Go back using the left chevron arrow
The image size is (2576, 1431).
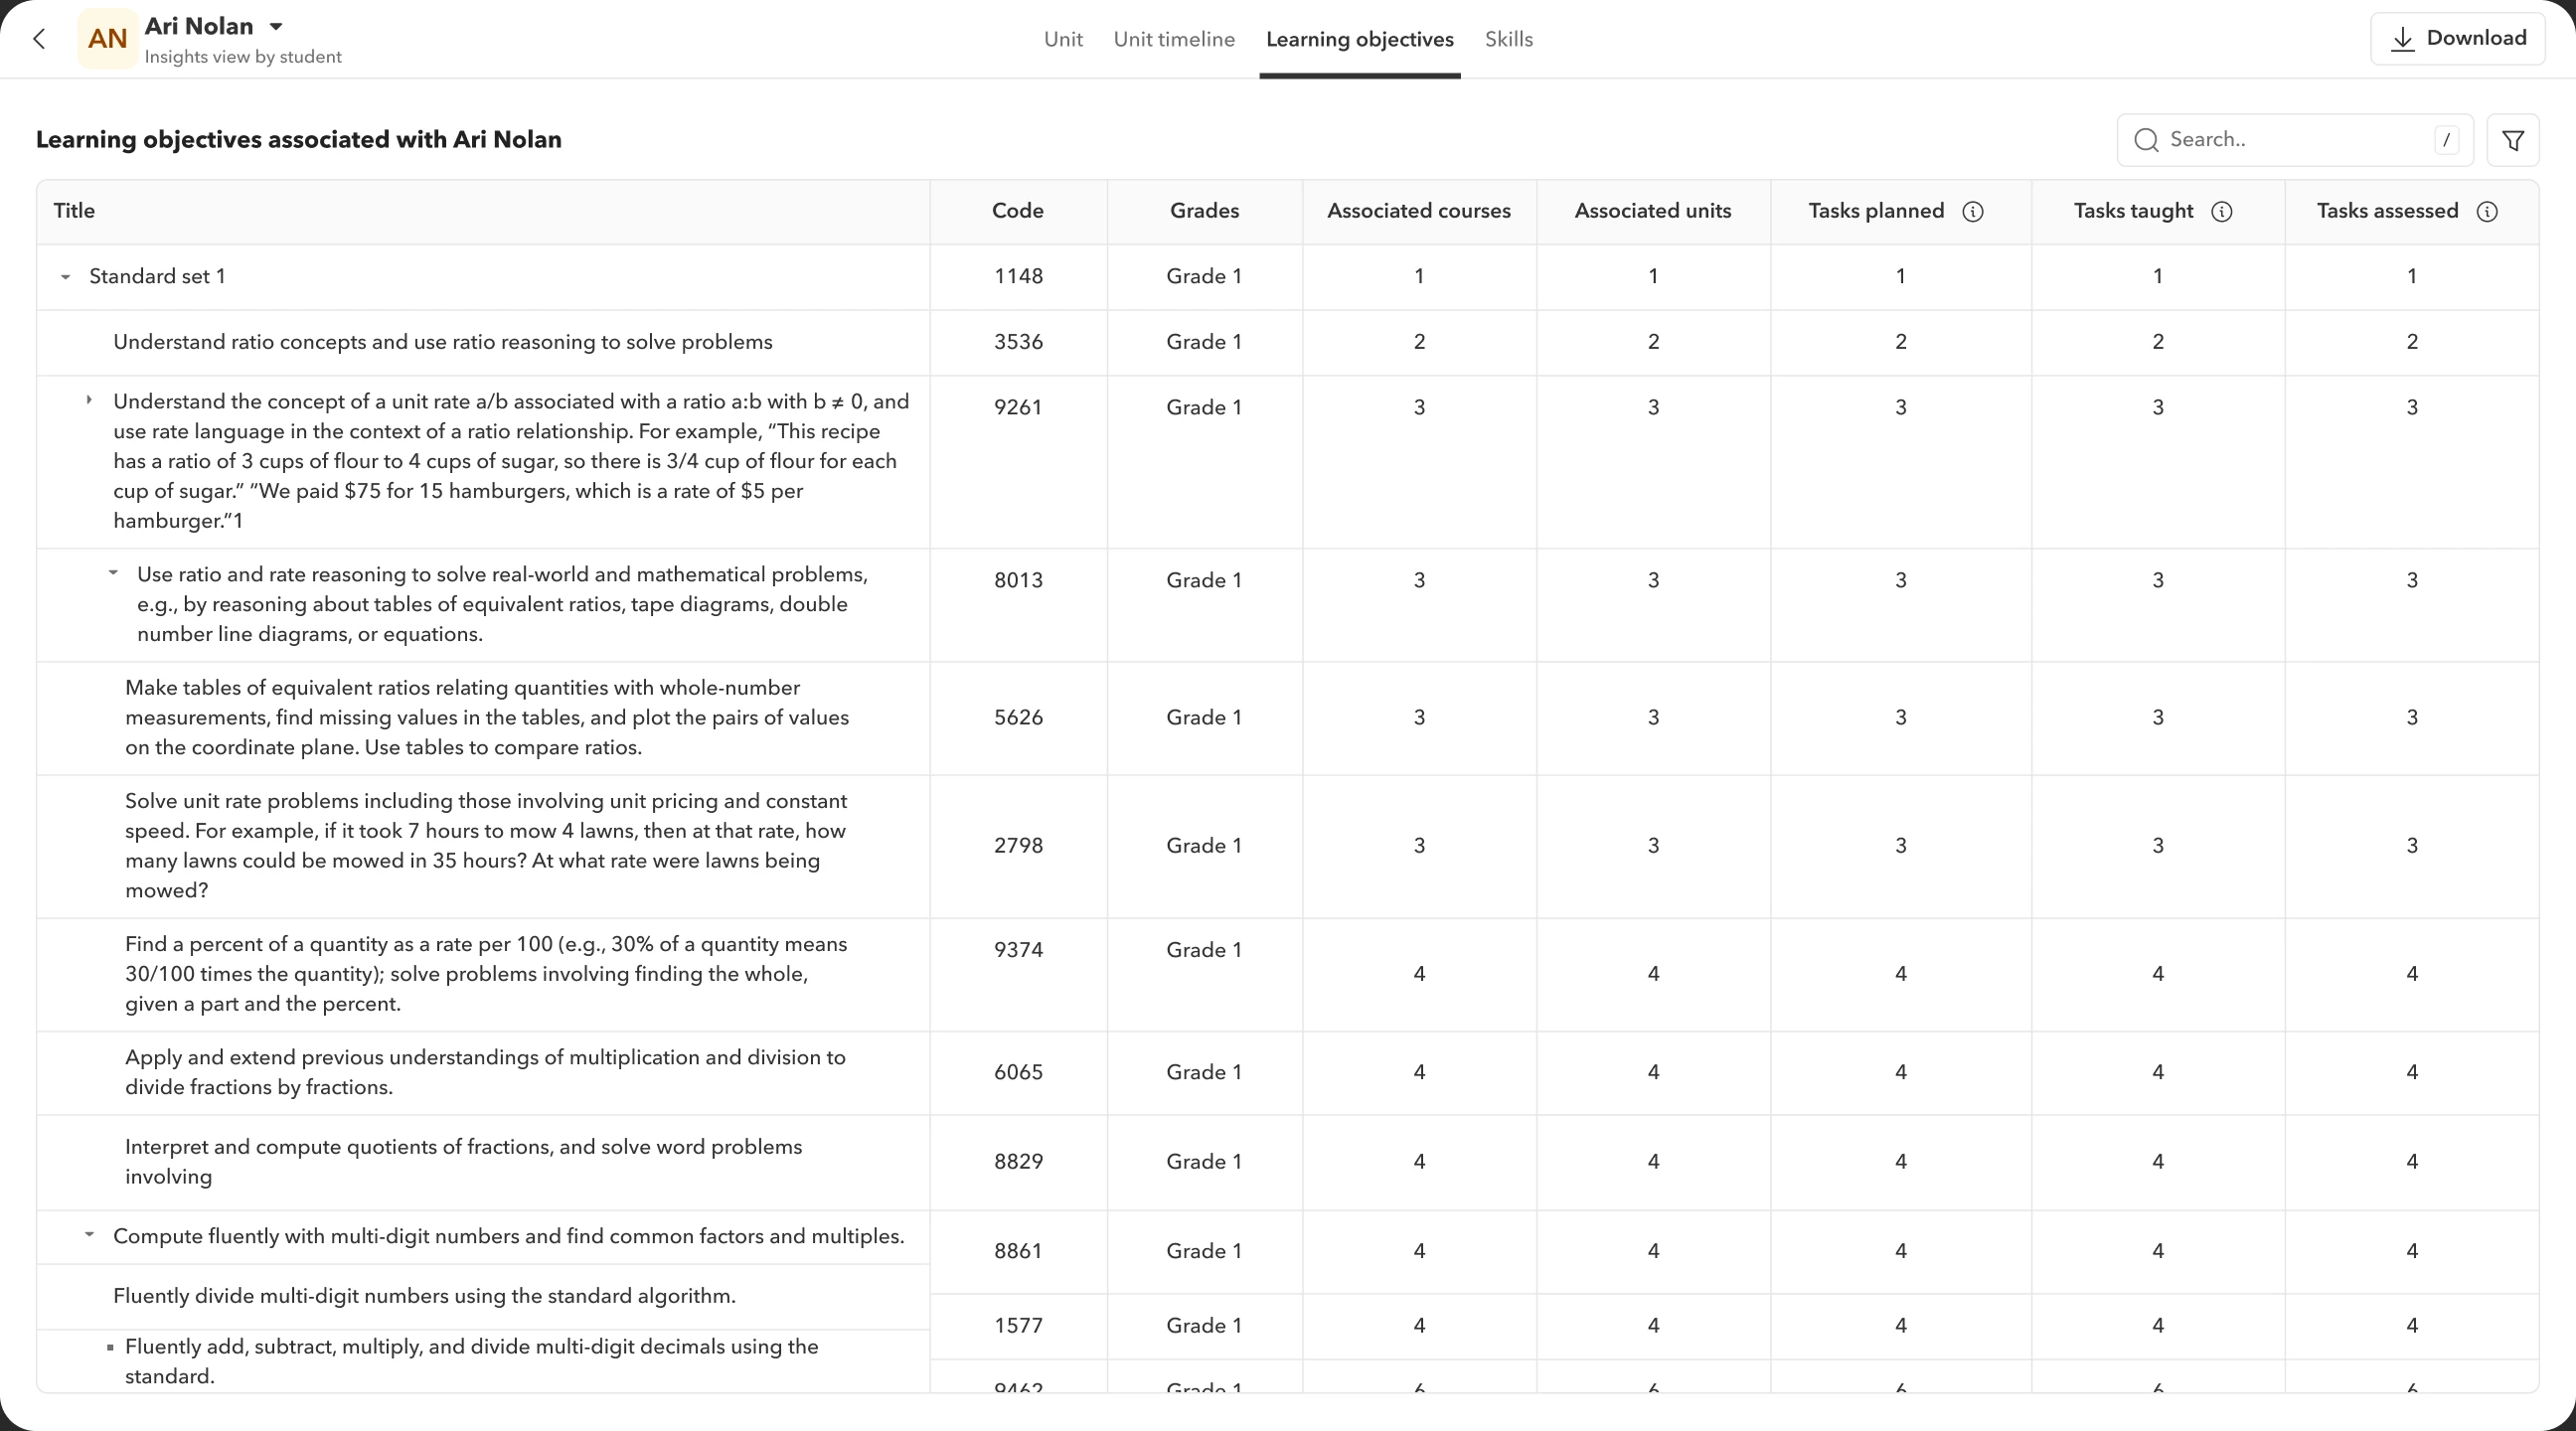click(39, 39)
